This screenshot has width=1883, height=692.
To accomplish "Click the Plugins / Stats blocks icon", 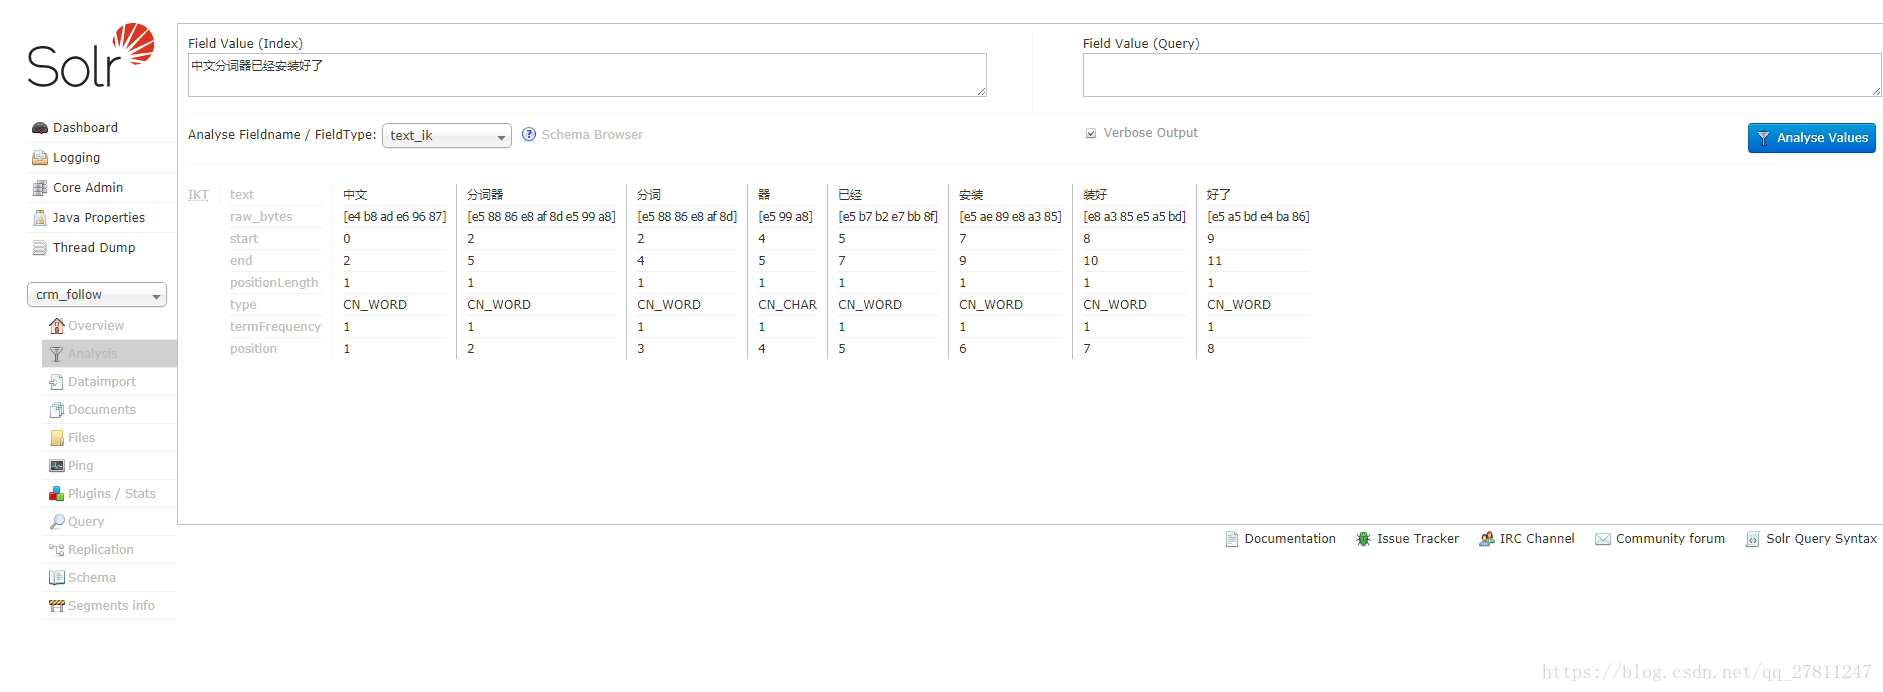I will [x=57, y=494].
